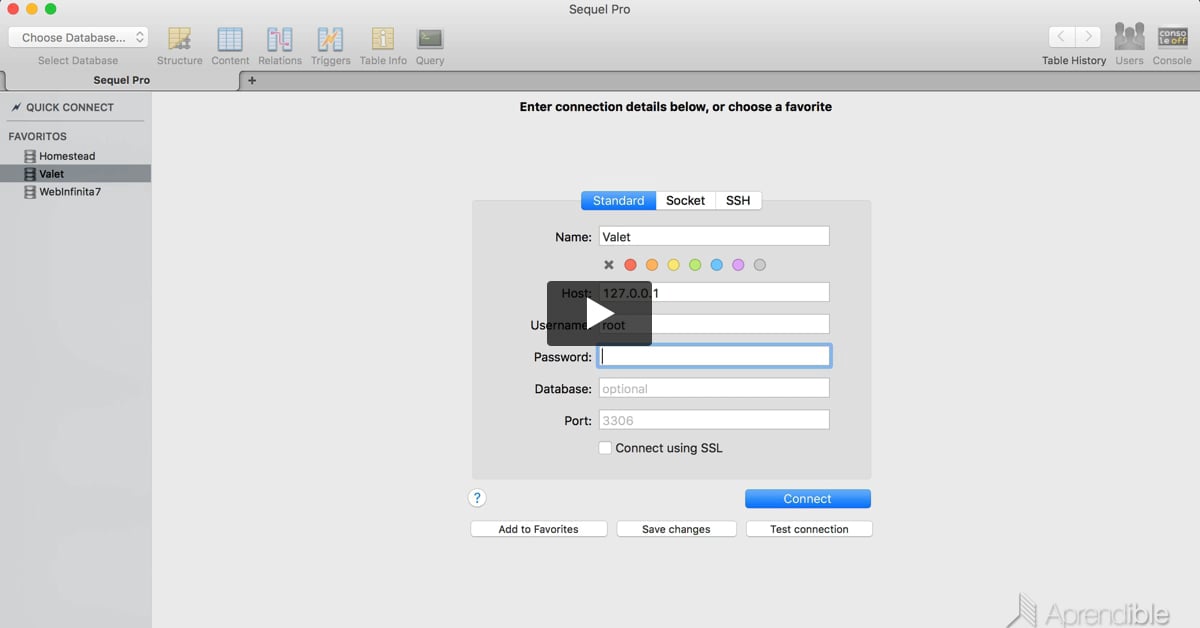Select the Homestead favorite
The image size is (1200, 628).
(x=67, y=156)
